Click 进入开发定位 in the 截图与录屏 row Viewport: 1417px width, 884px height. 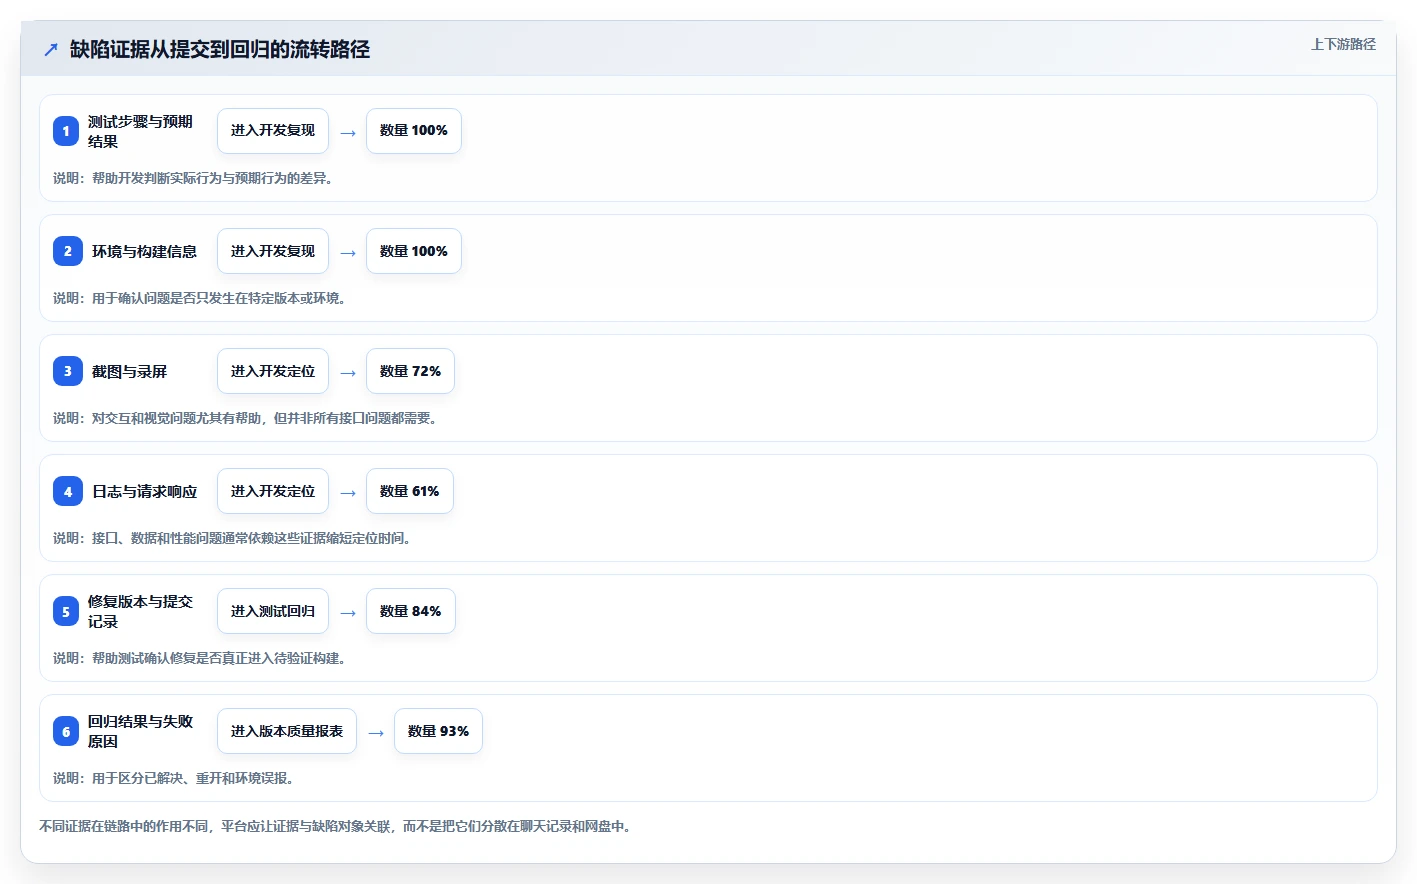coord(273,371)
